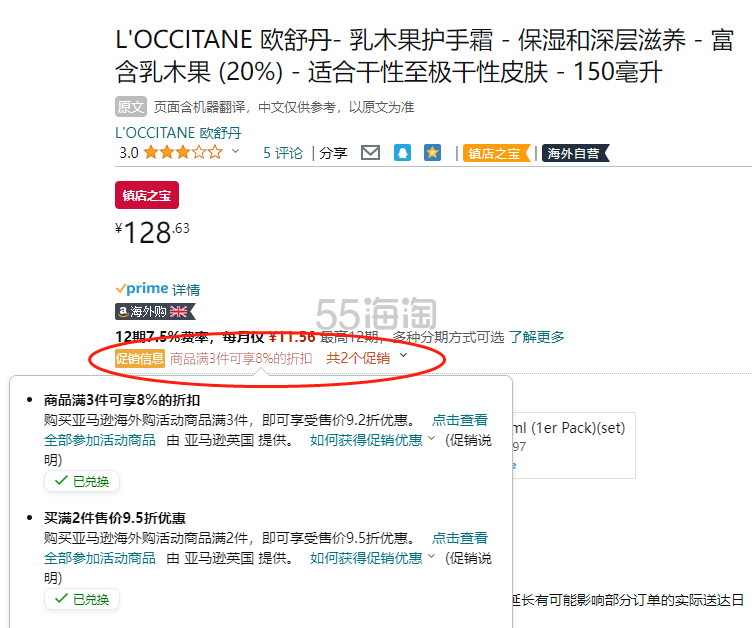Share via the QQ penguin icon
The height and width of the screenshot is (628, 752).
pos(402,153)
